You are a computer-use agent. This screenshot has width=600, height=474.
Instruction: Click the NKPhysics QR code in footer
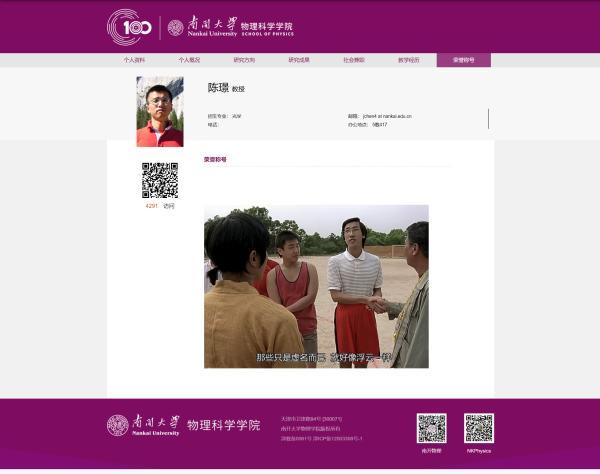(479, 428)
